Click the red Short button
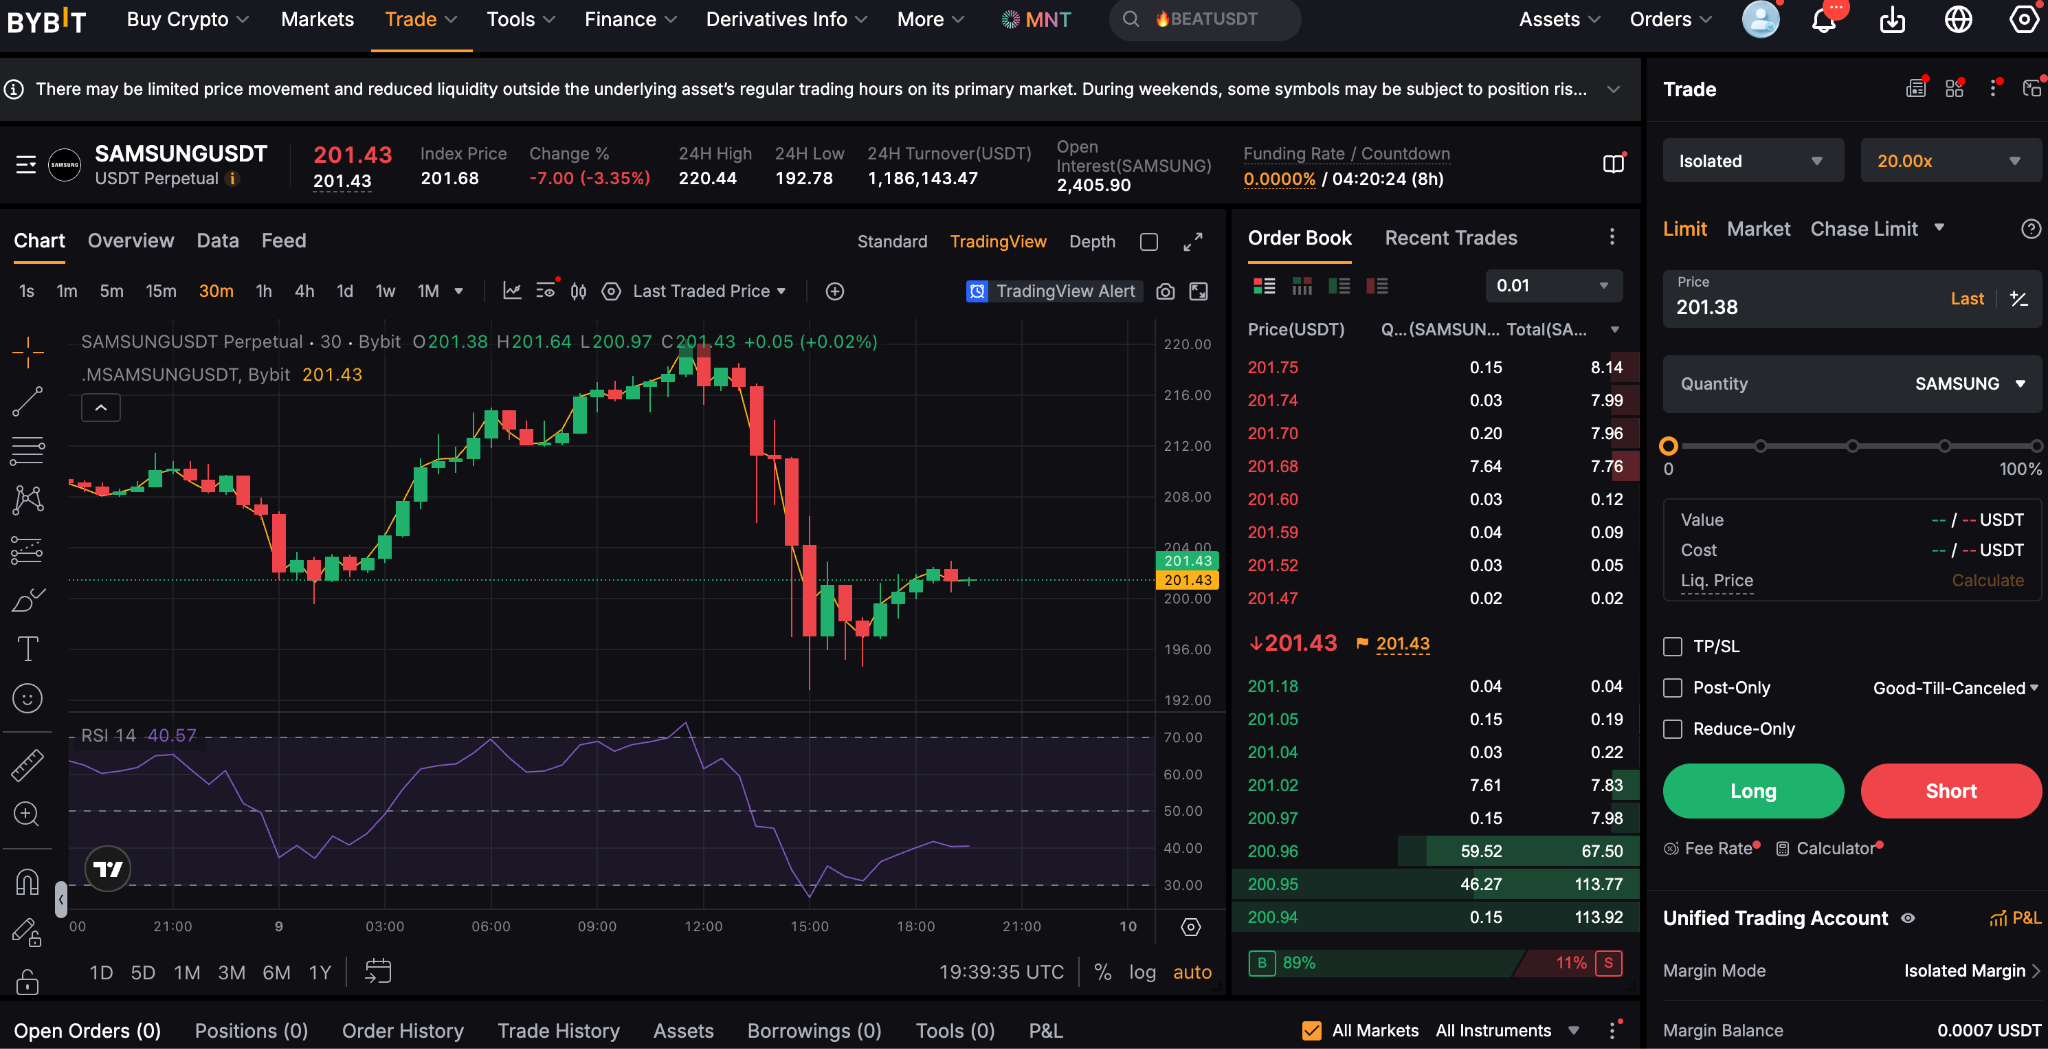 (x=1951, y=791)
